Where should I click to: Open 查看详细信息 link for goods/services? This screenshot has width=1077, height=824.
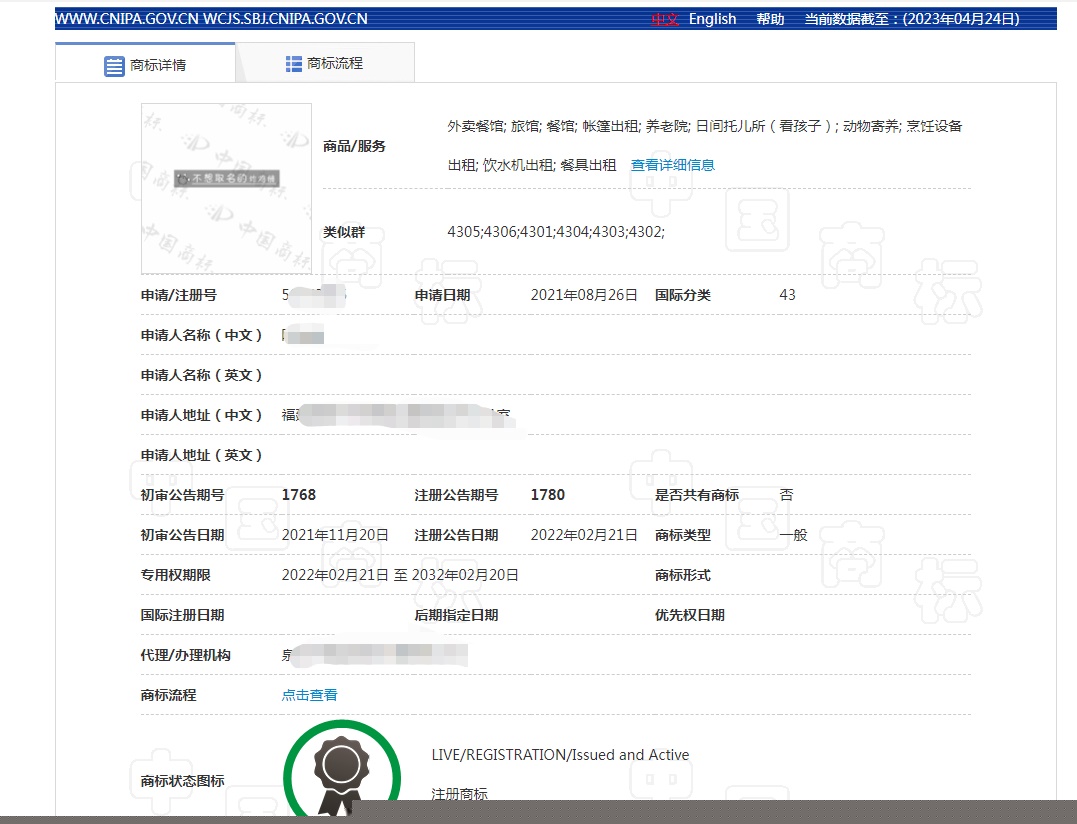[672, 165]
